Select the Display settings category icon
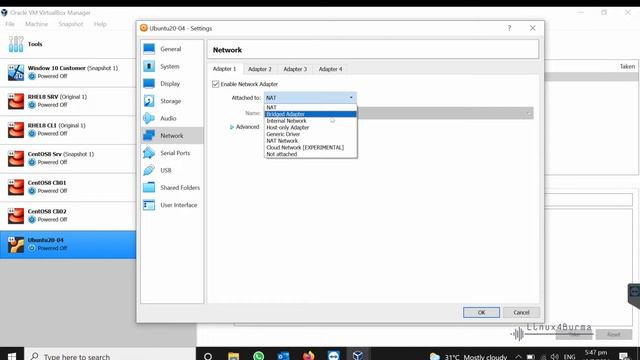Viewport: 640px width, 360px height. [x=149, y=84]
